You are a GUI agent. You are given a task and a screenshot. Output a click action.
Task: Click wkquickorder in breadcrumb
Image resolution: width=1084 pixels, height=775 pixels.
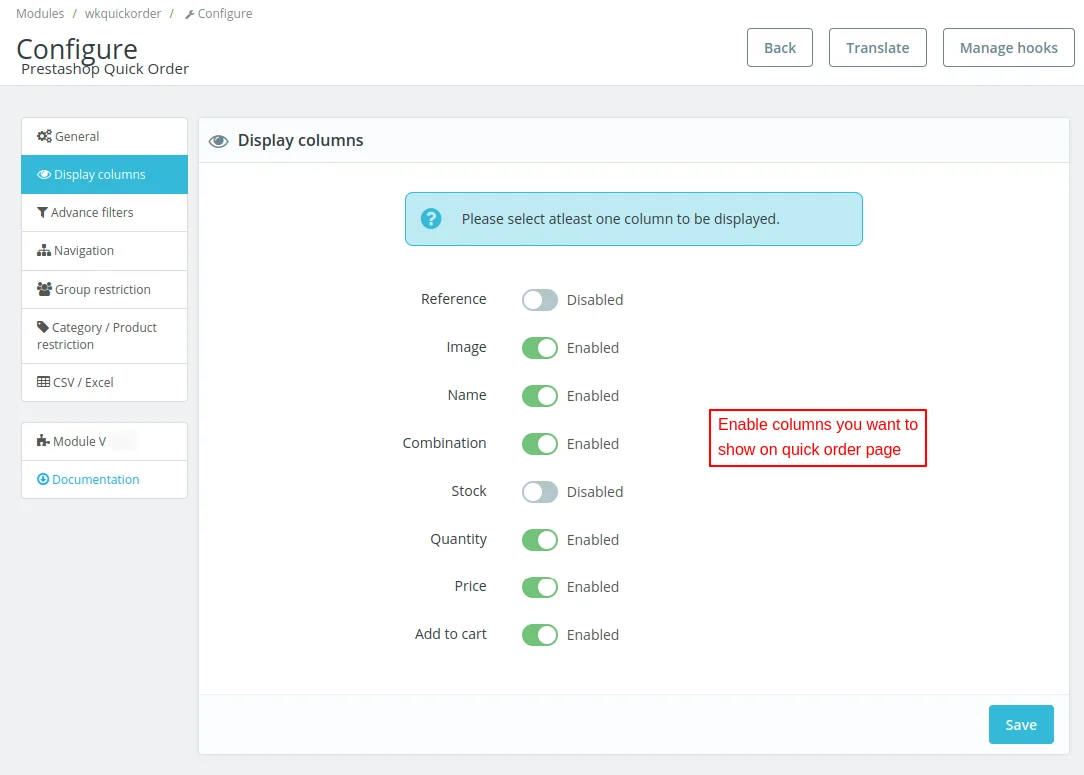pos(123,13)
